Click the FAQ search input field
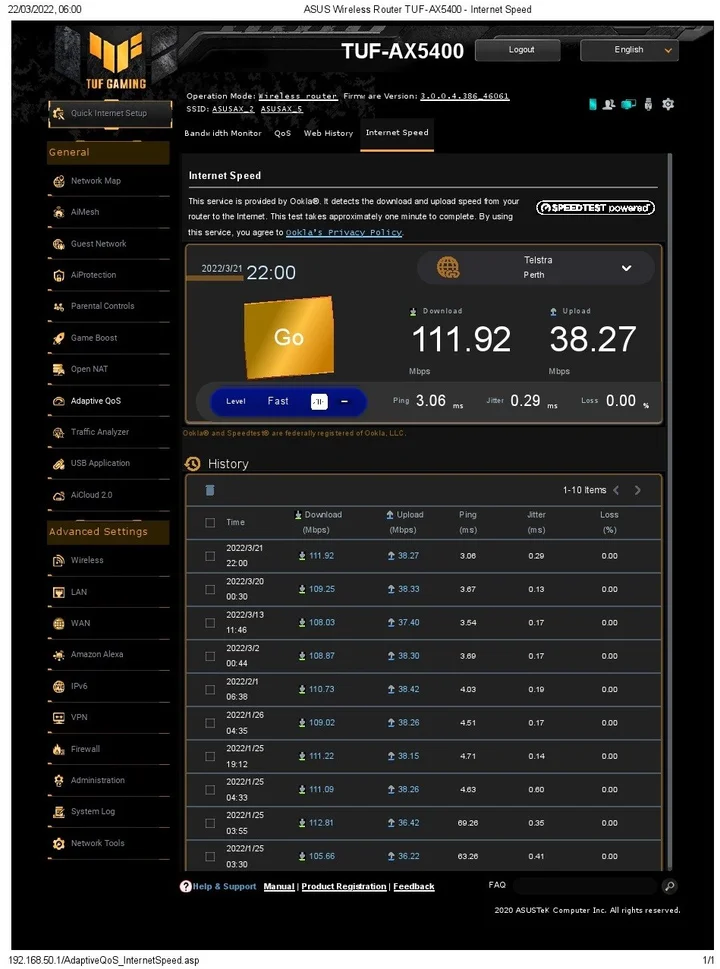 click(x=585, y=886)
